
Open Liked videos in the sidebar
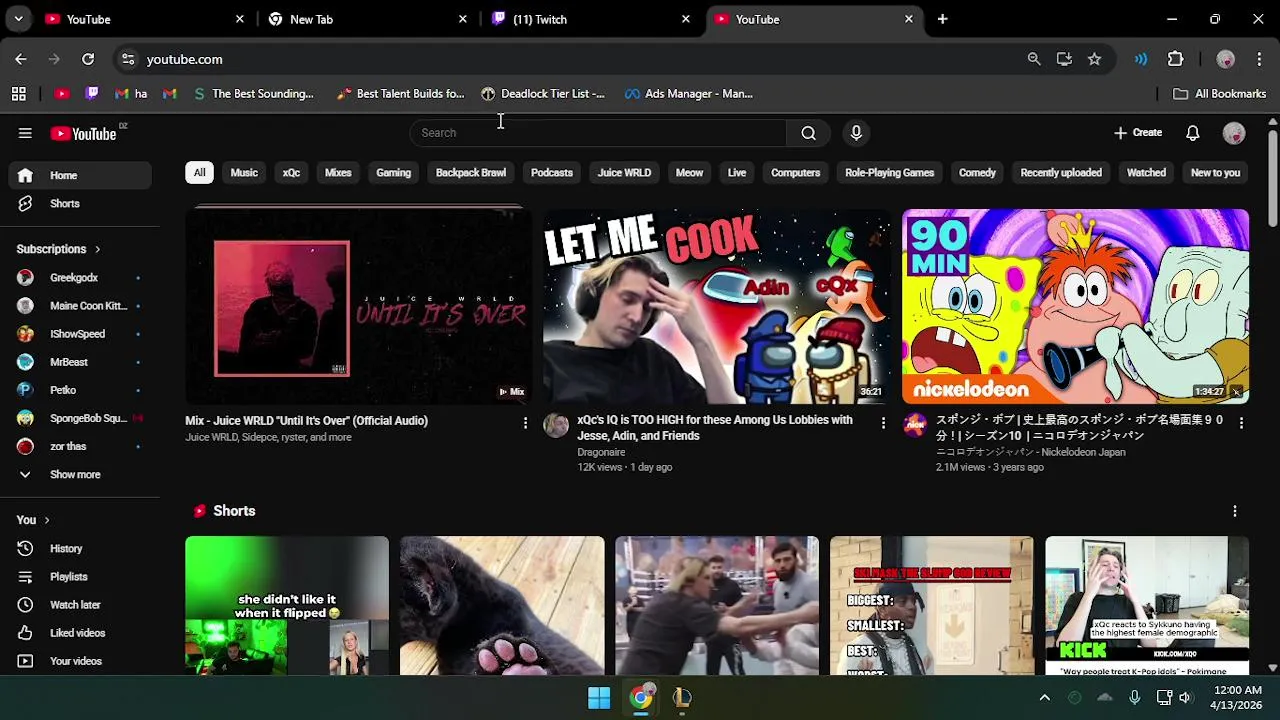(80, 632)
